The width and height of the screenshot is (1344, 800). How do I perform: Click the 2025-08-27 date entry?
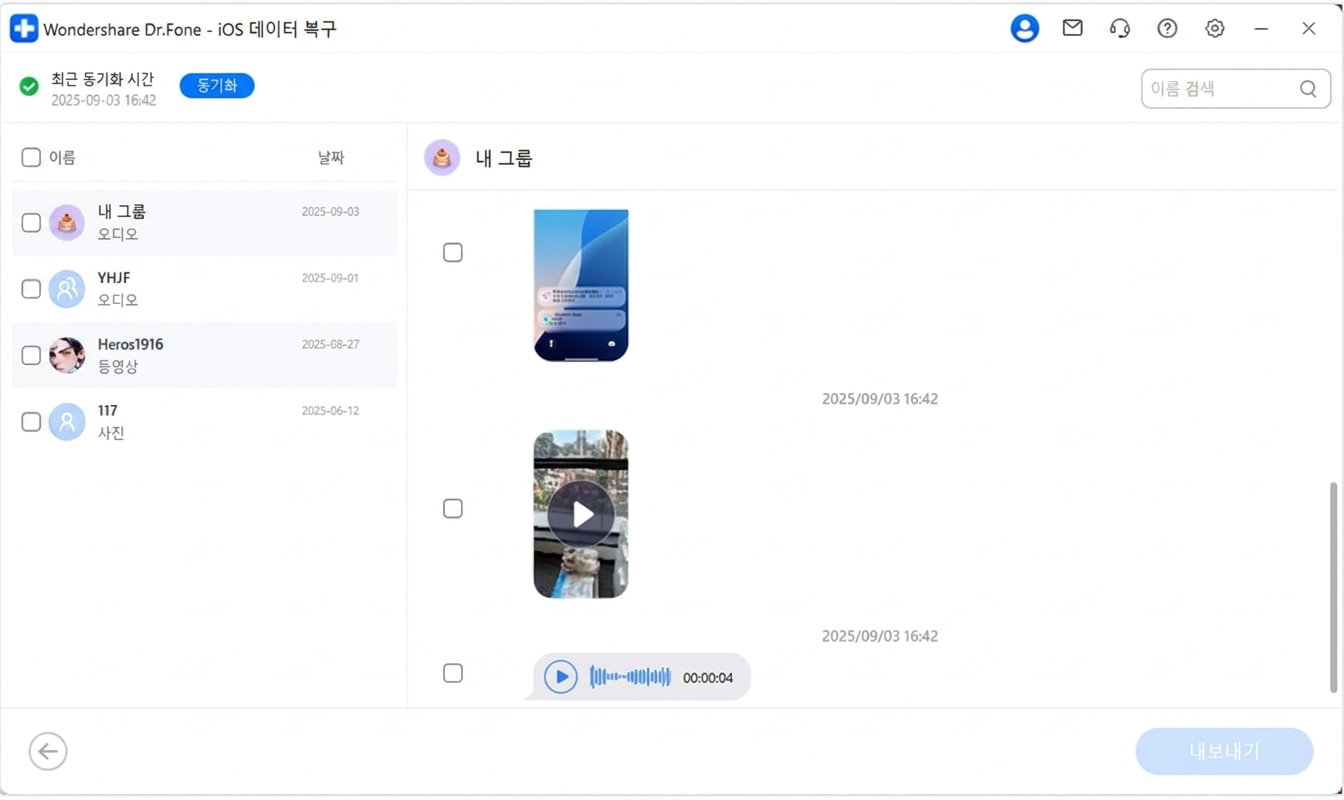point(330,344)
